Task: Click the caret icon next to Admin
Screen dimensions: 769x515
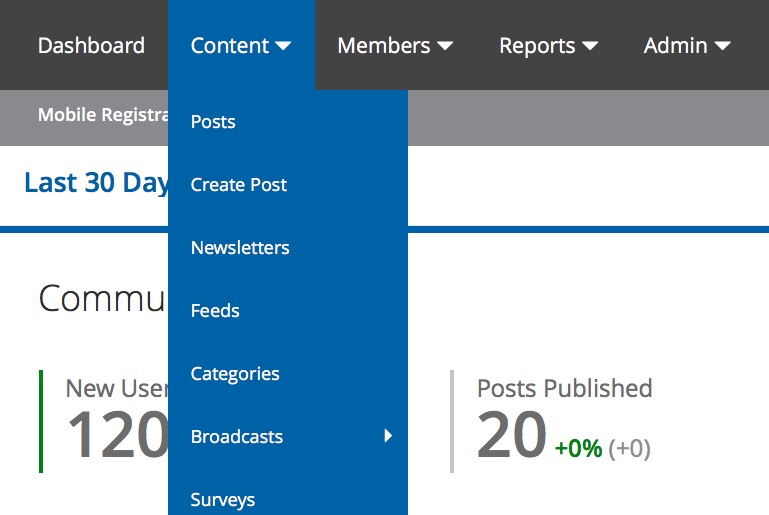Action: [x=722, y=46]
